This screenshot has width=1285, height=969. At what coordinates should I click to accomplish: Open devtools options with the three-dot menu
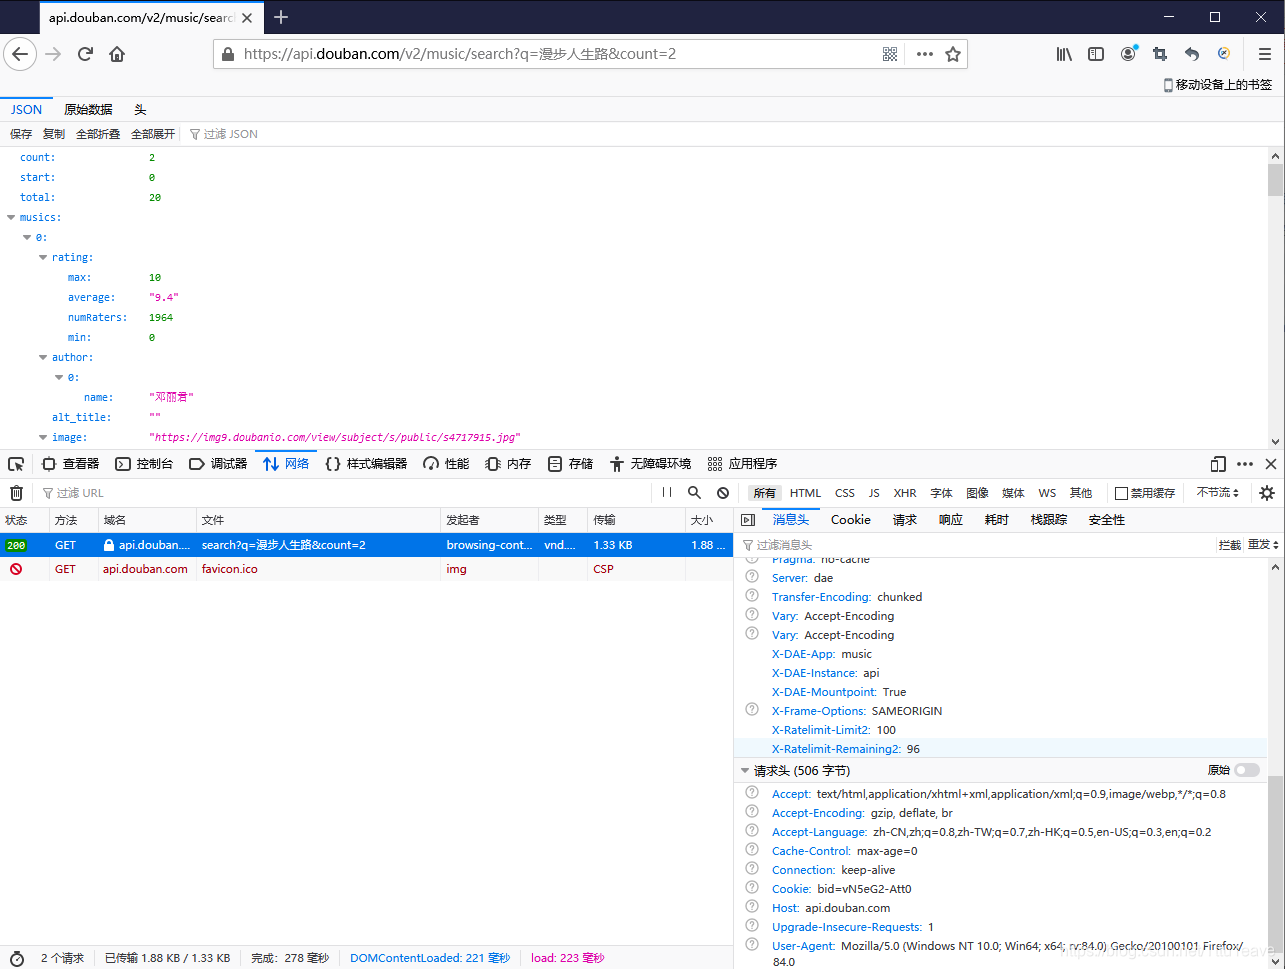click(x=1245, y=464)
